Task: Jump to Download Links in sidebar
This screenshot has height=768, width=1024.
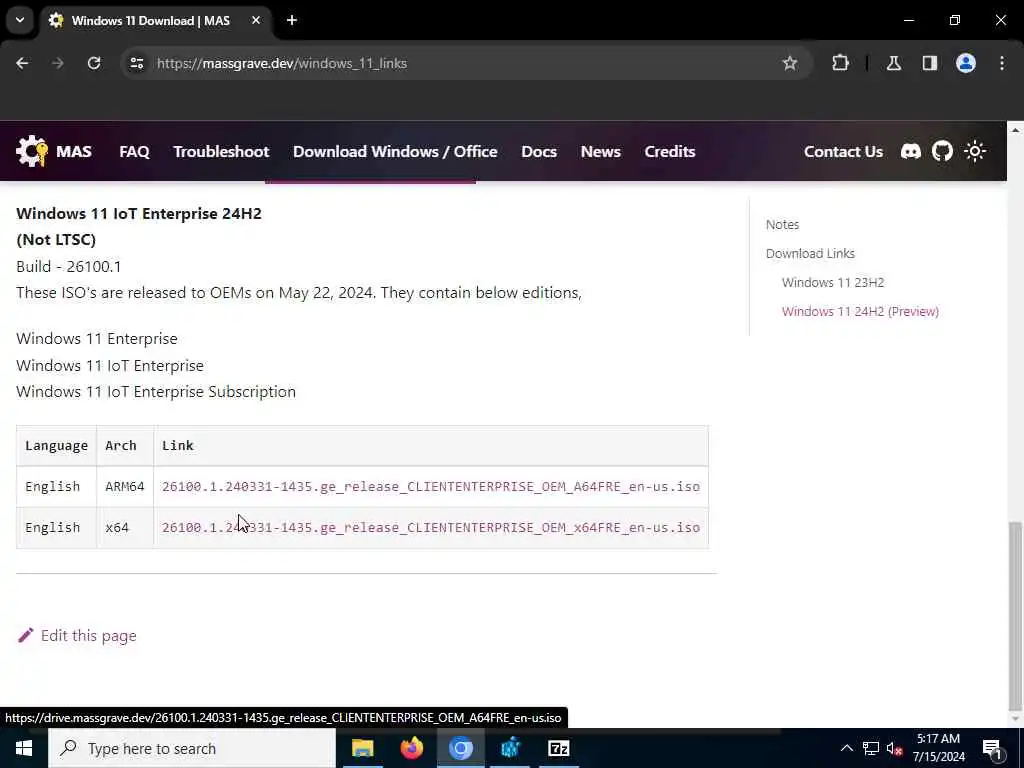Action: coord(810,253)
